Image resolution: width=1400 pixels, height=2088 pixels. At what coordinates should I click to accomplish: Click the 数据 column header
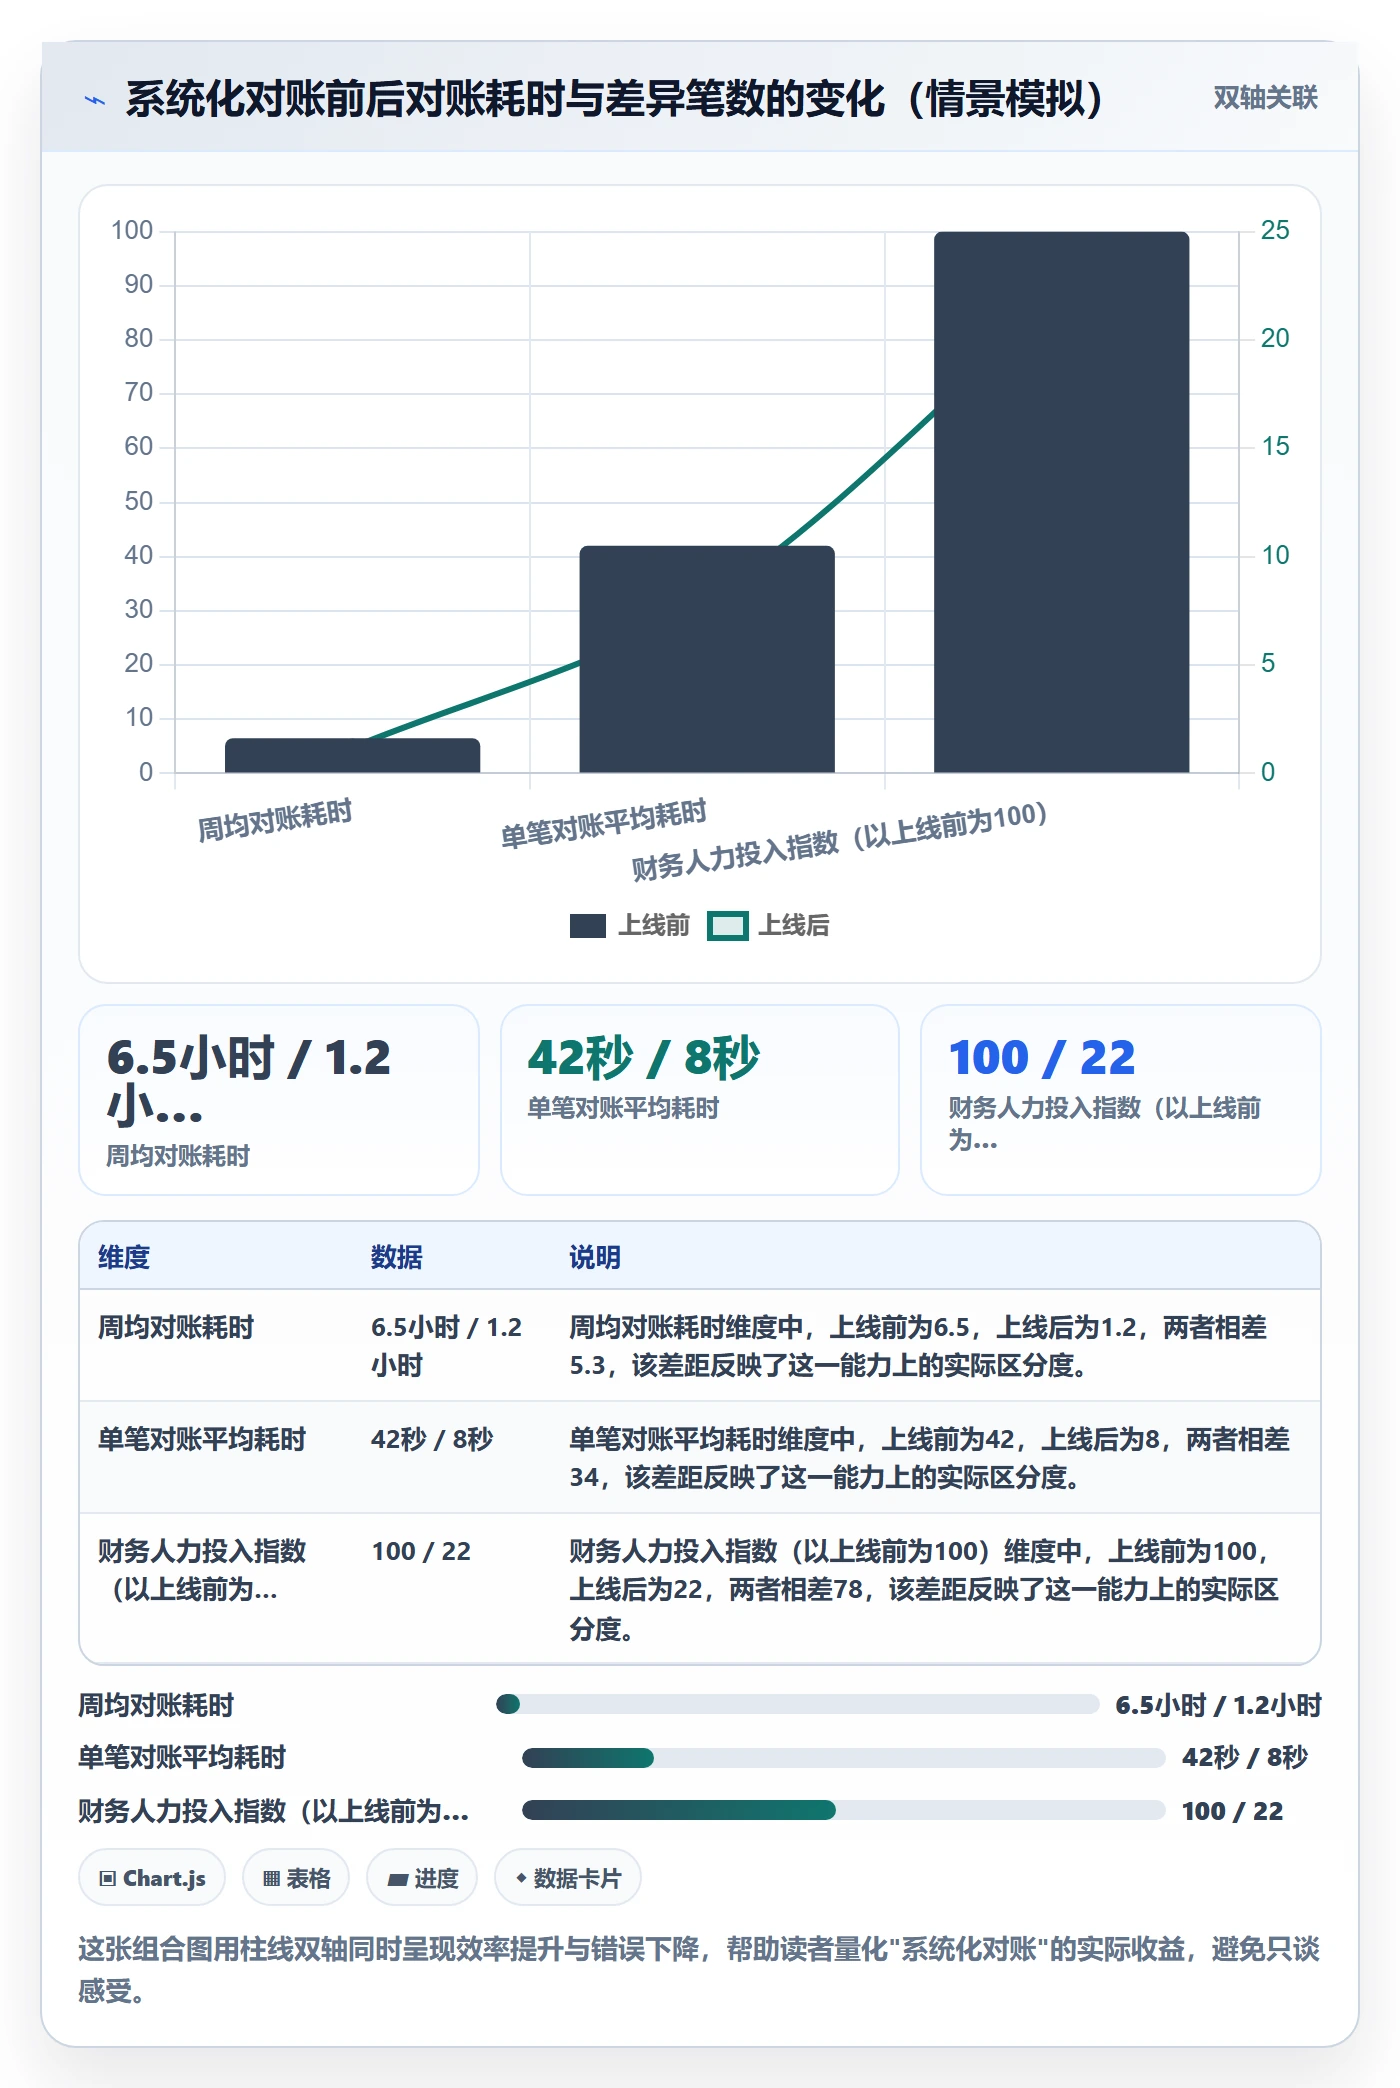(x=397, y=1257)
